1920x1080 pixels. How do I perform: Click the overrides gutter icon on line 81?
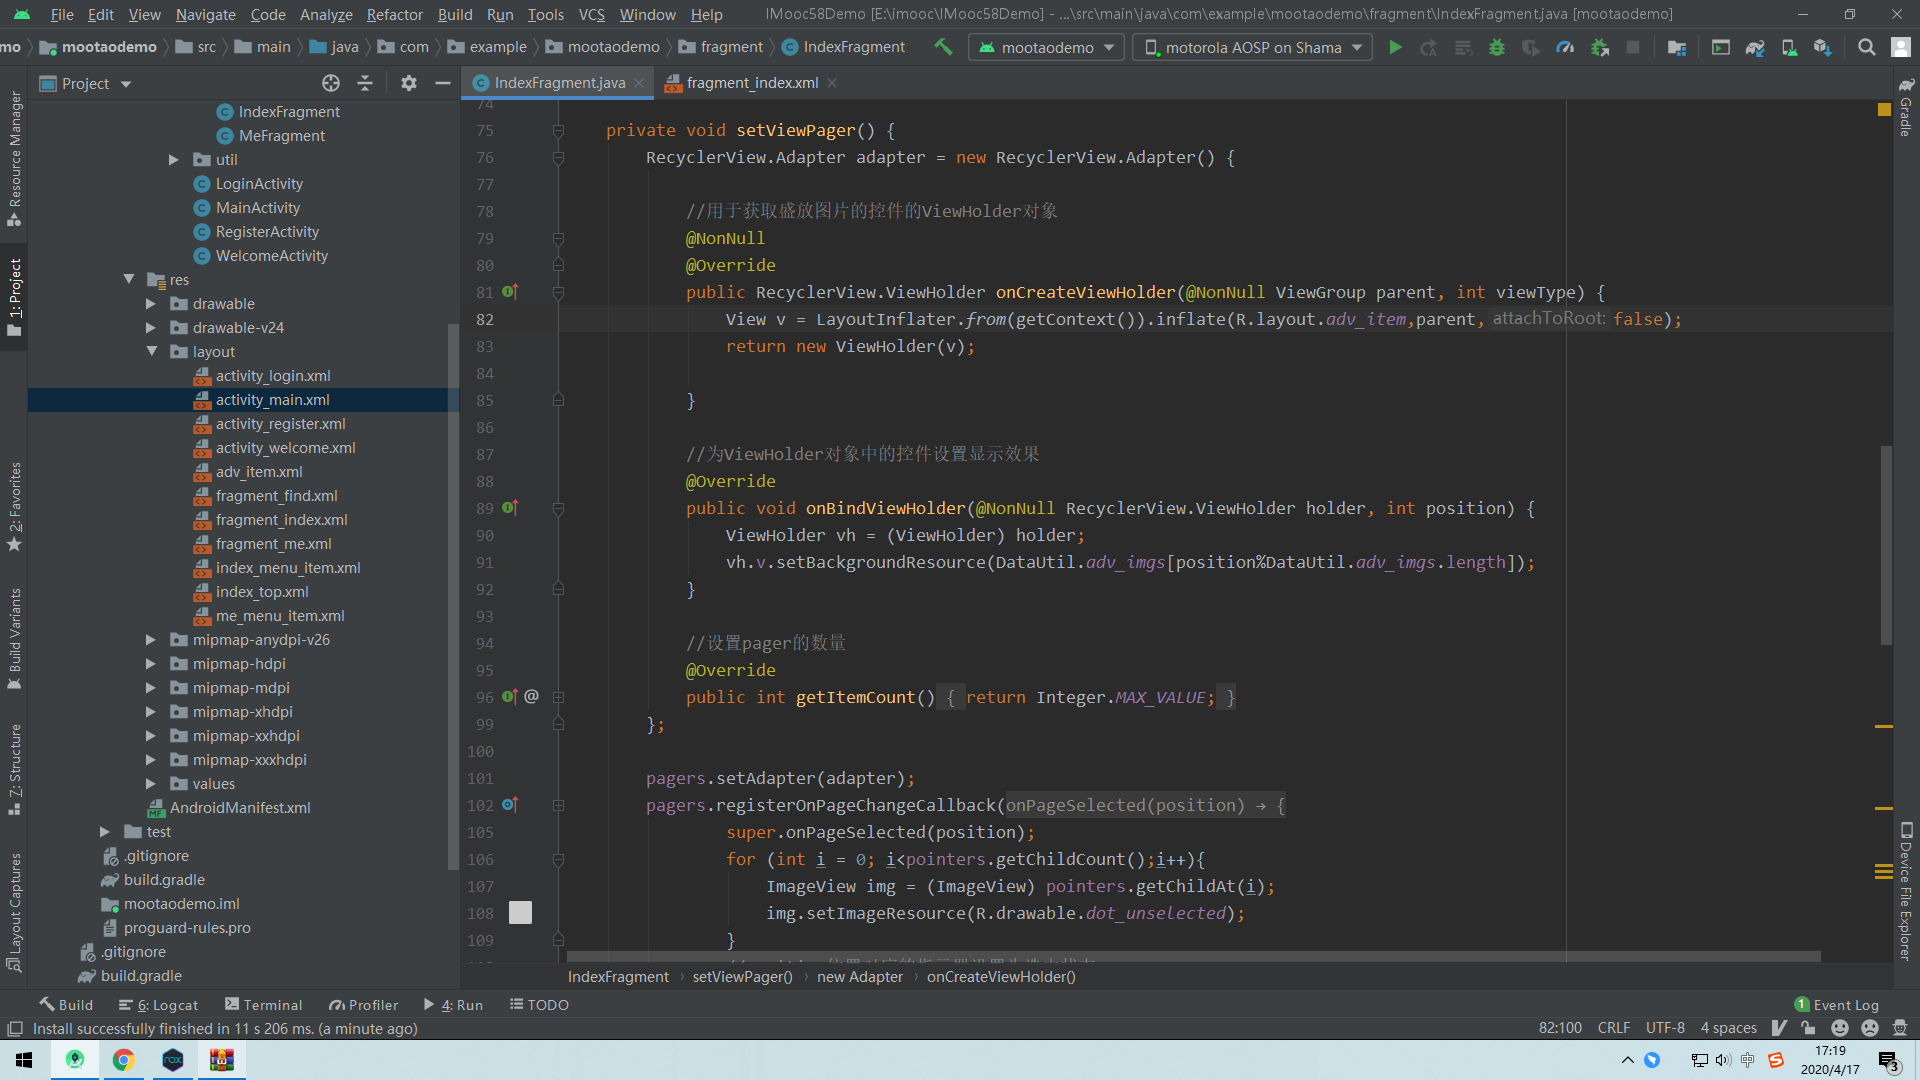click(510, 292)
